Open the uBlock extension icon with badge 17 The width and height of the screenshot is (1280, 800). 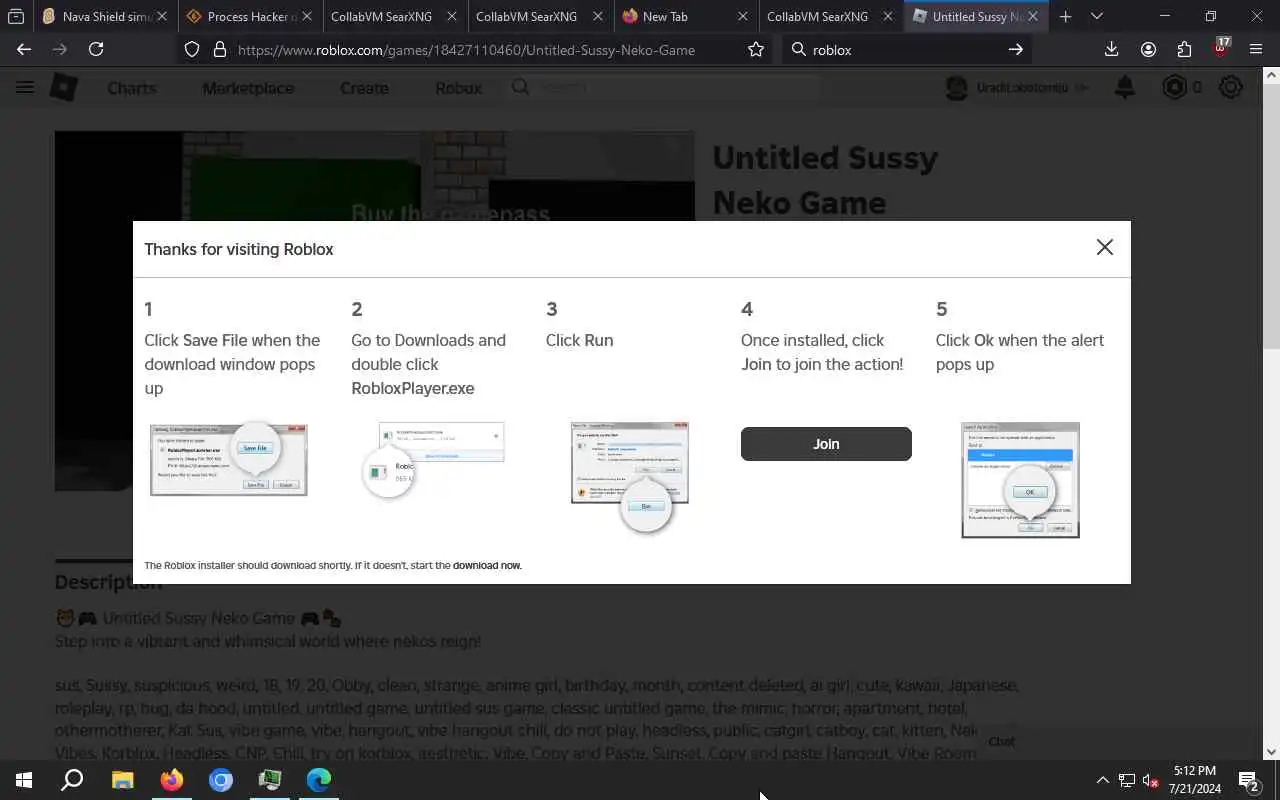pos(1221,48)
